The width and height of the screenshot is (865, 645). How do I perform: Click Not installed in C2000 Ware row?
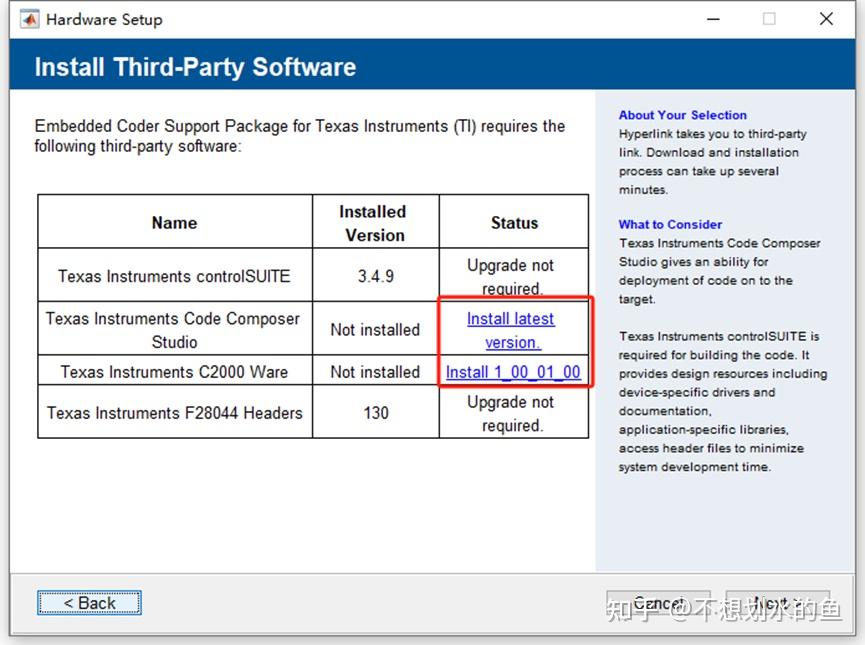coord(376,371)
